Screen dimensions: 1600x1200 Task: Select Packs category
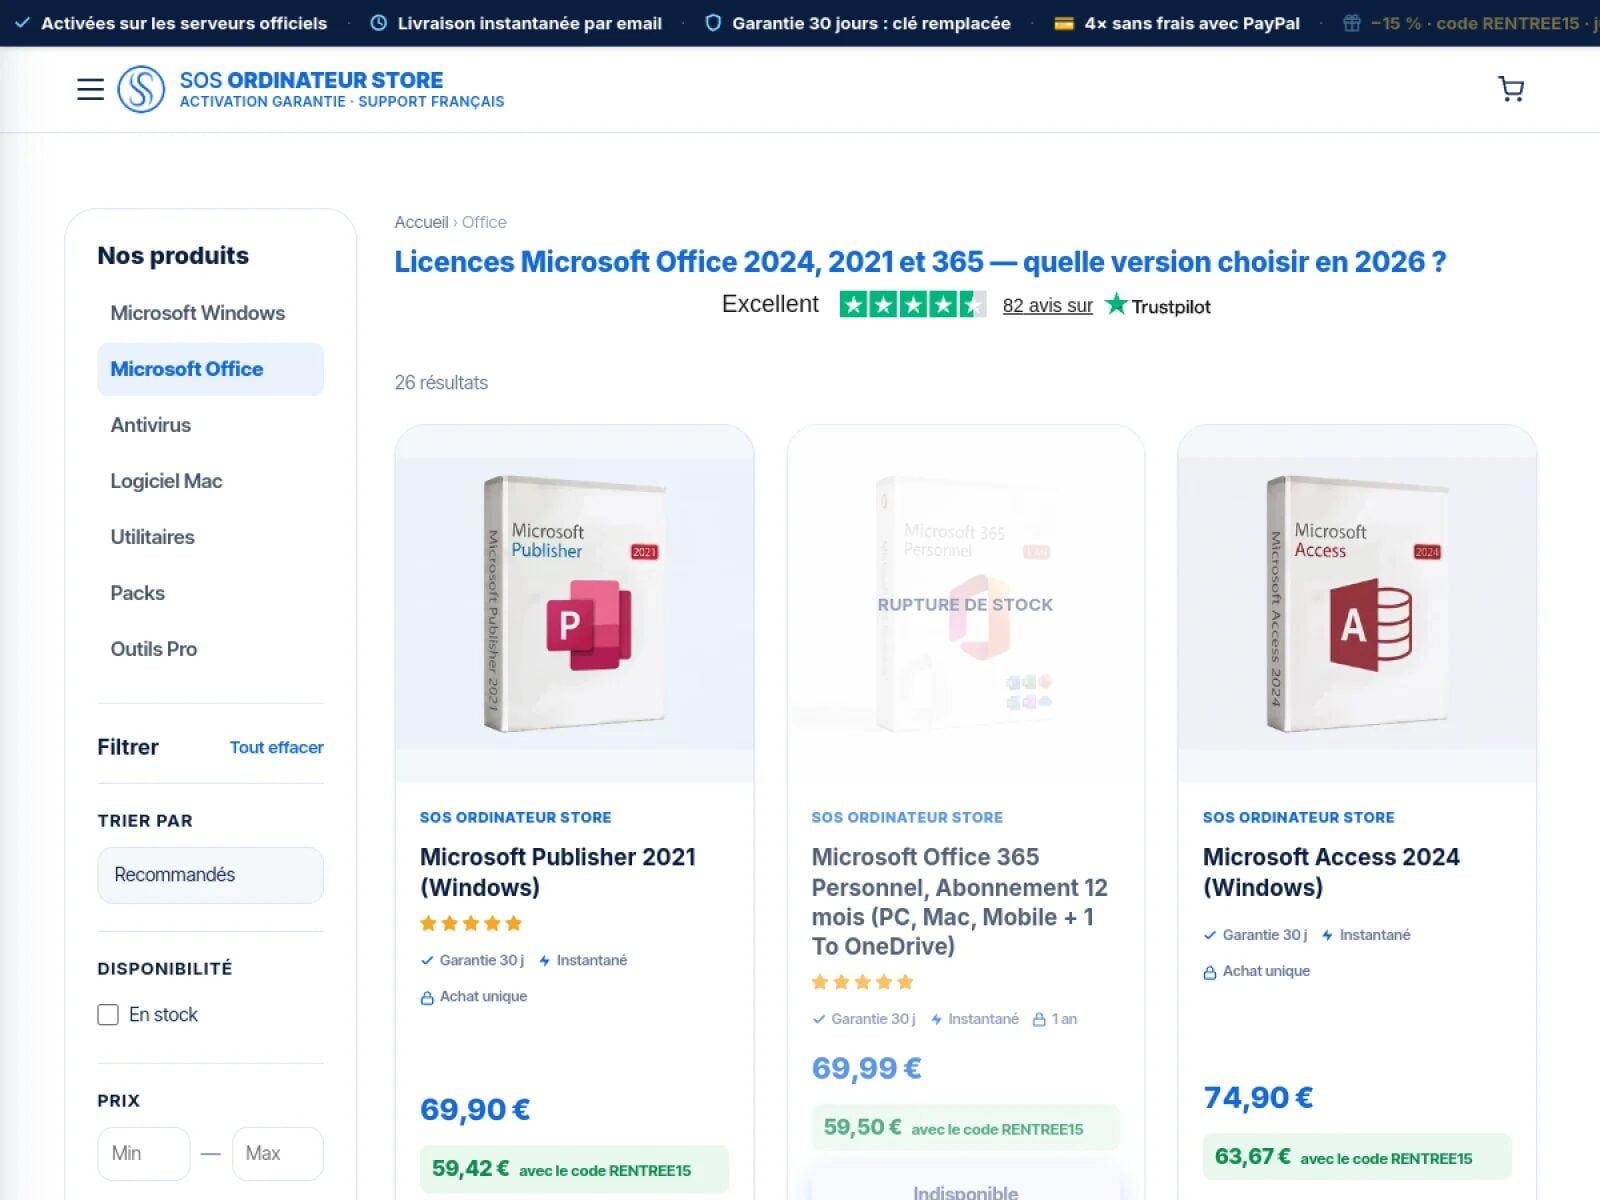tap(210, 593)
